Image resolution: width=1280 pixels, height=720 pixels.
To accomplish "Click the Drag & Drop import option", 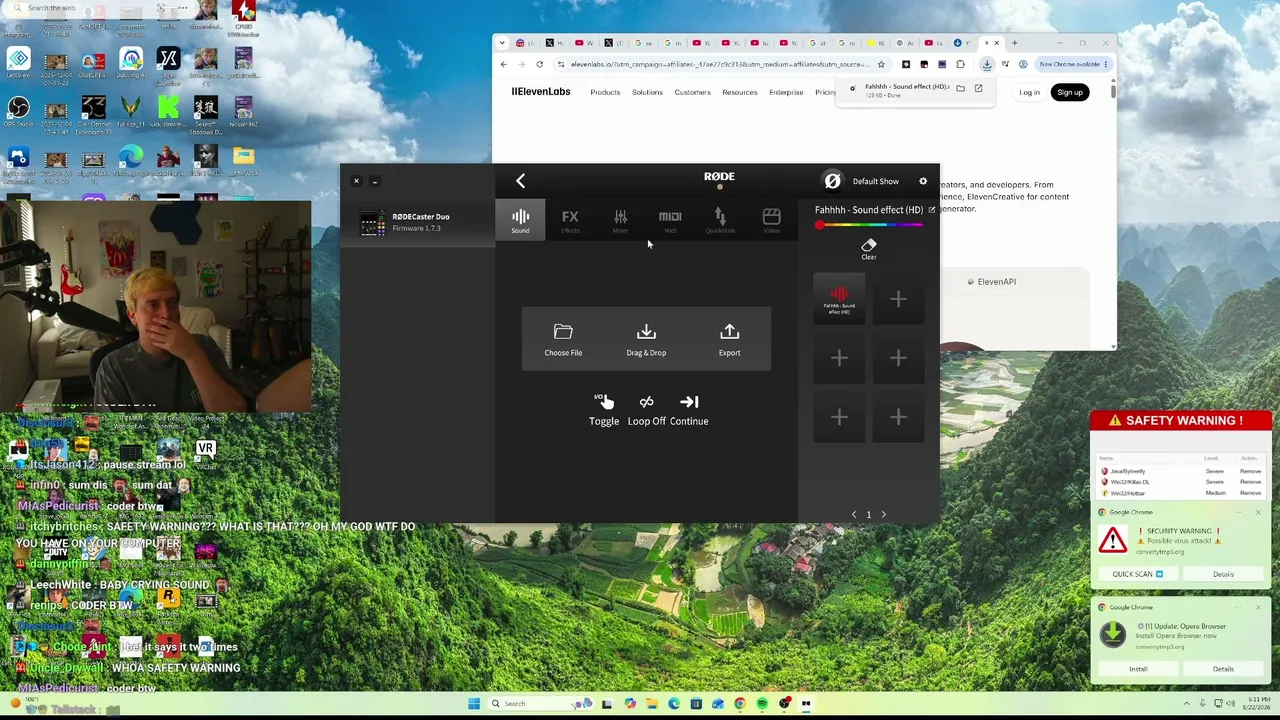I will [x=646, y=340].
